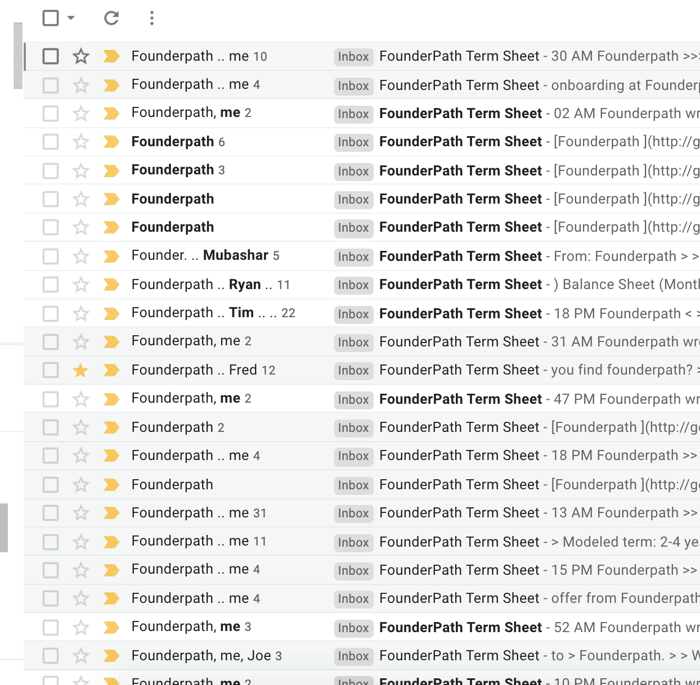The image size is (700, 685).
Task: Open thread previewing 'Modeled term: 2-4'
Action: point(362,542)
